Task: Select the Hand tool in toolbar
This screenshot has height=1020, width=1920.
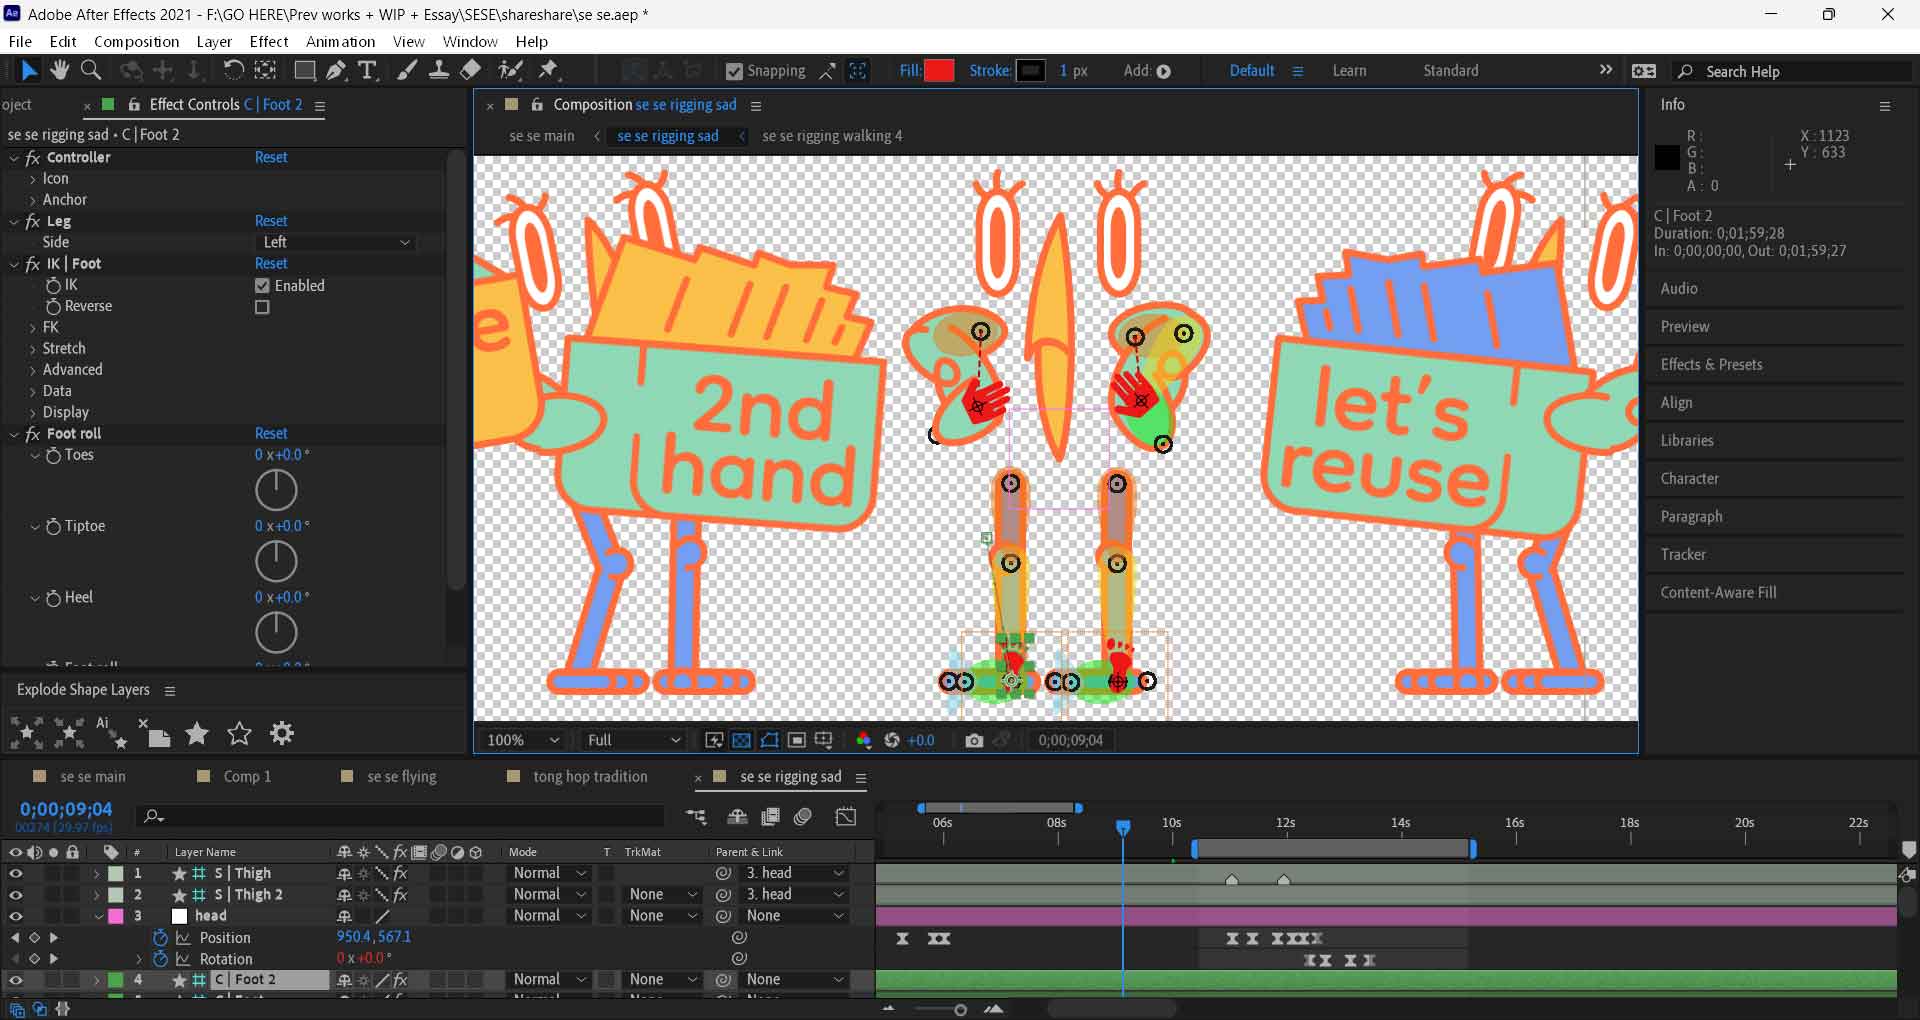Action: click(60, 70)
